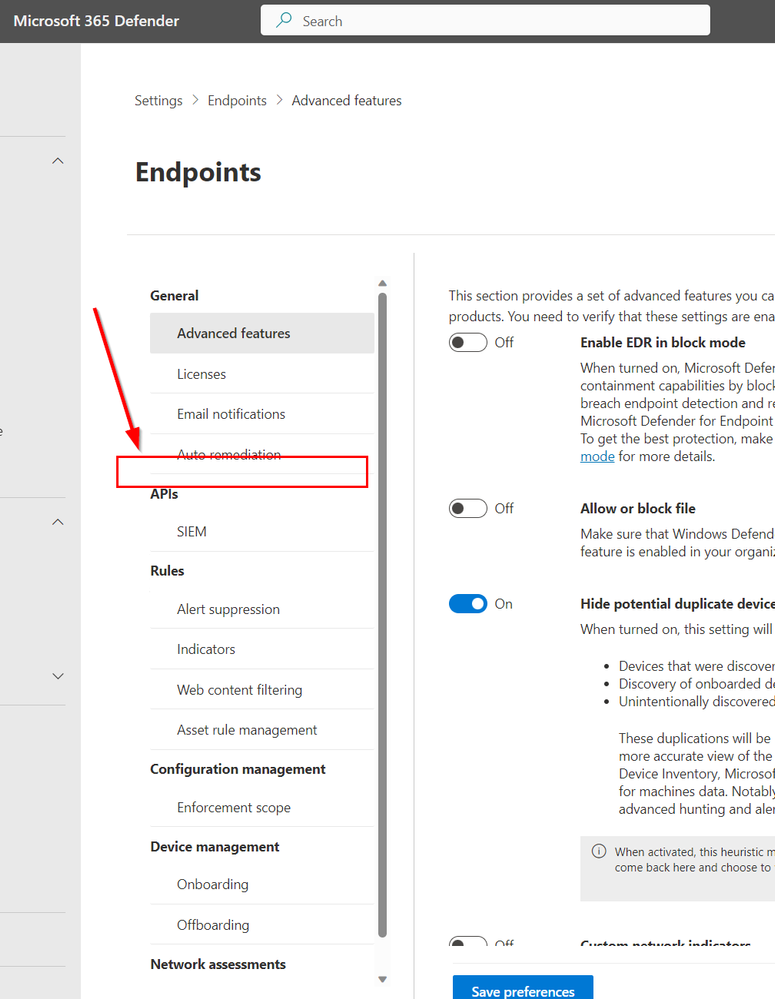The width and height of the screenshot is (775, 999).
Task: Open the SIEM settings page
Action: click(262, 531)
